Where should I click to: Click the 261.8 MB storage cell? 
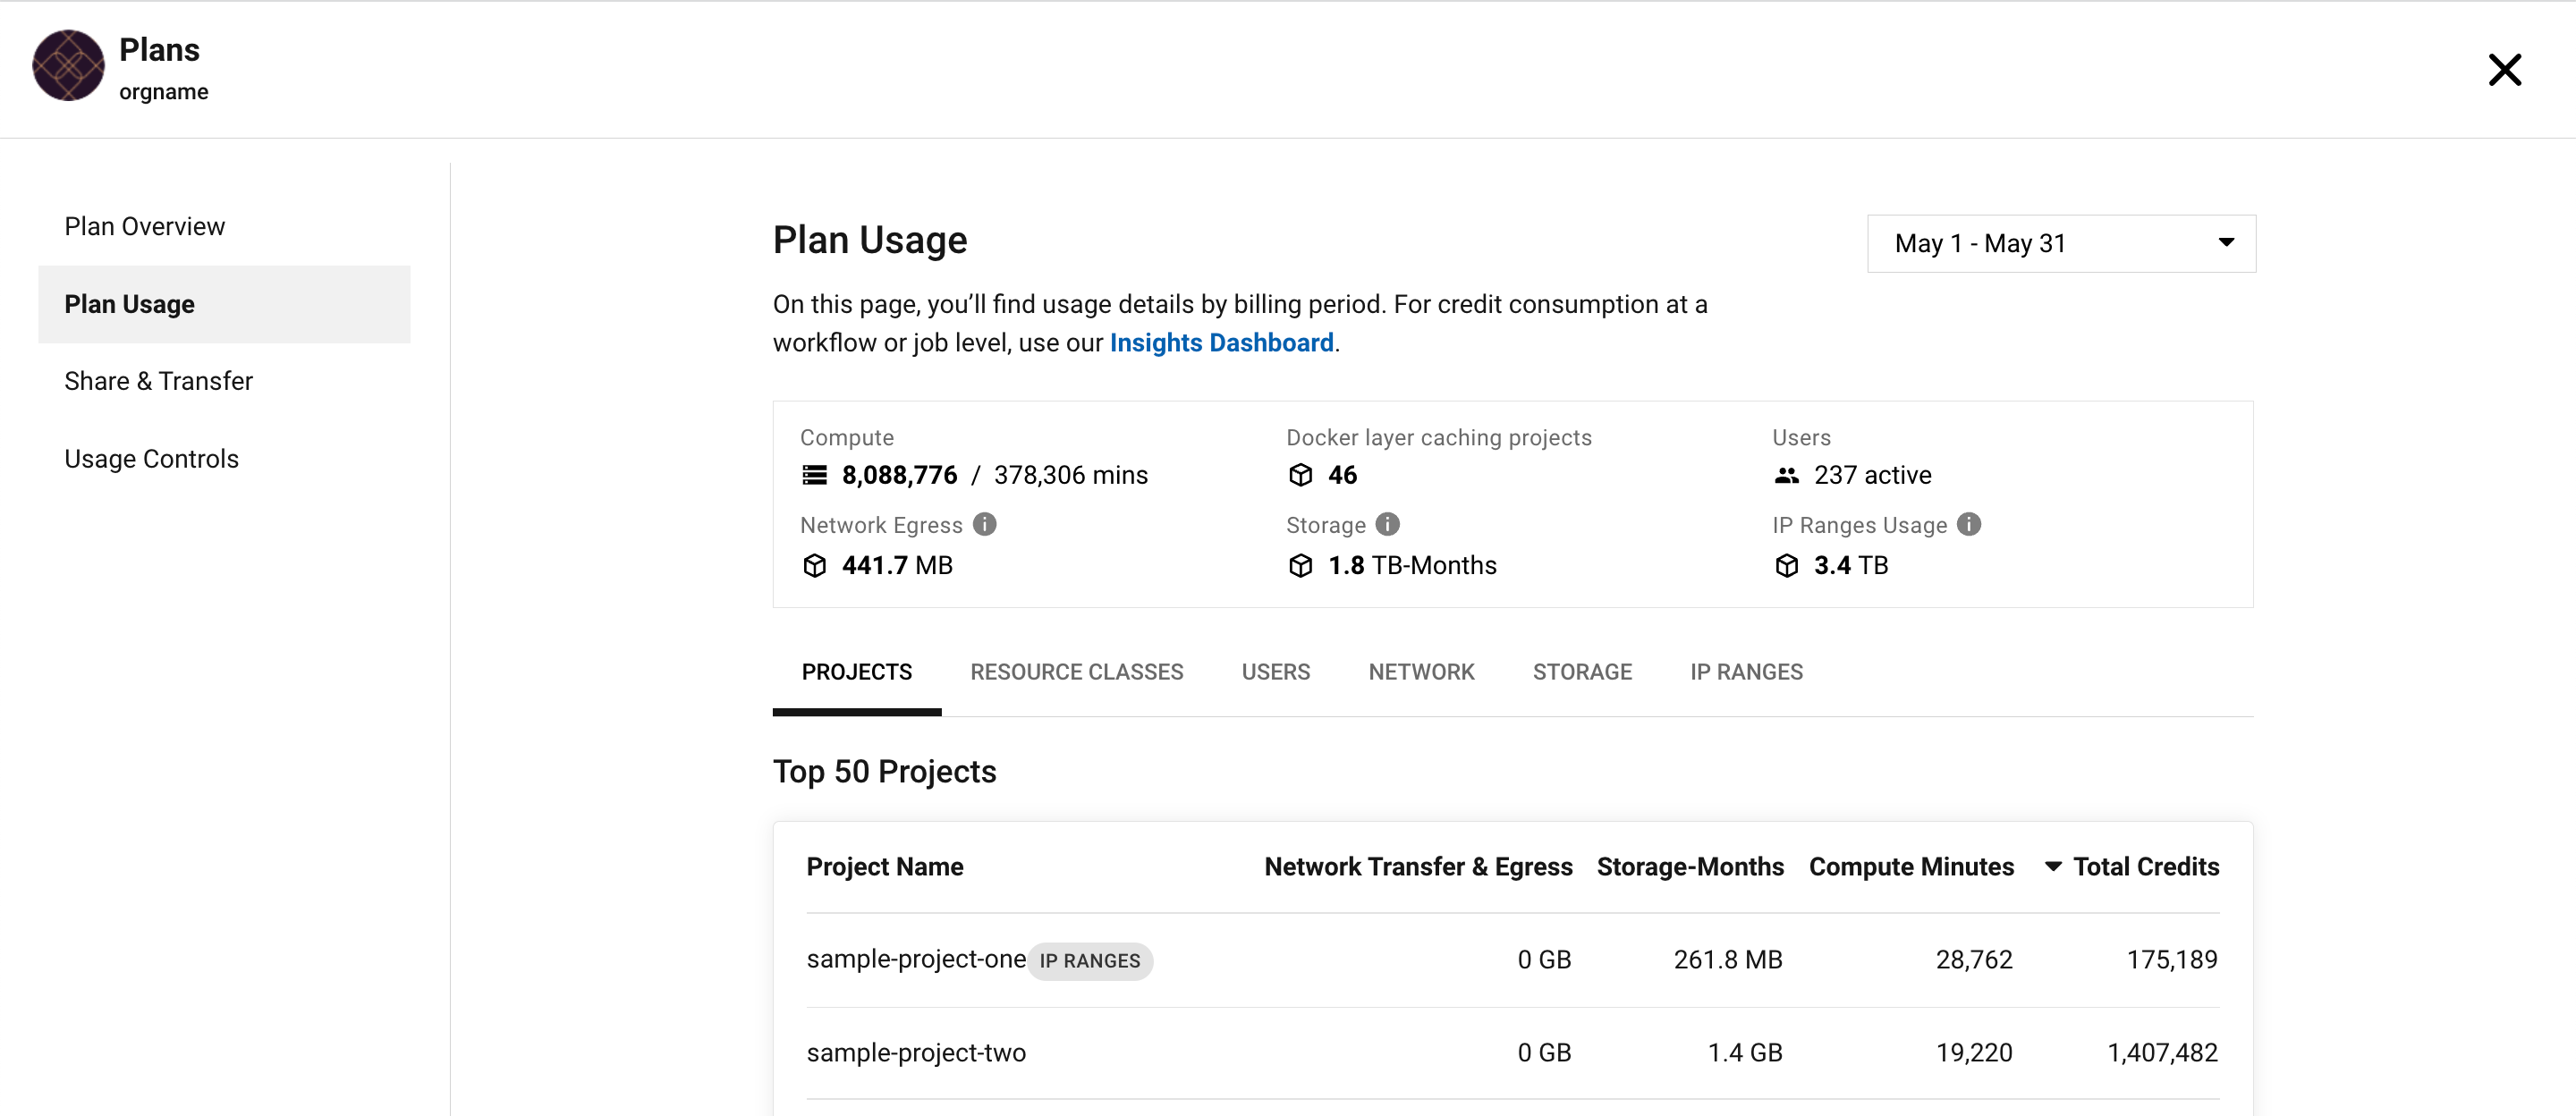(1728, 960)
